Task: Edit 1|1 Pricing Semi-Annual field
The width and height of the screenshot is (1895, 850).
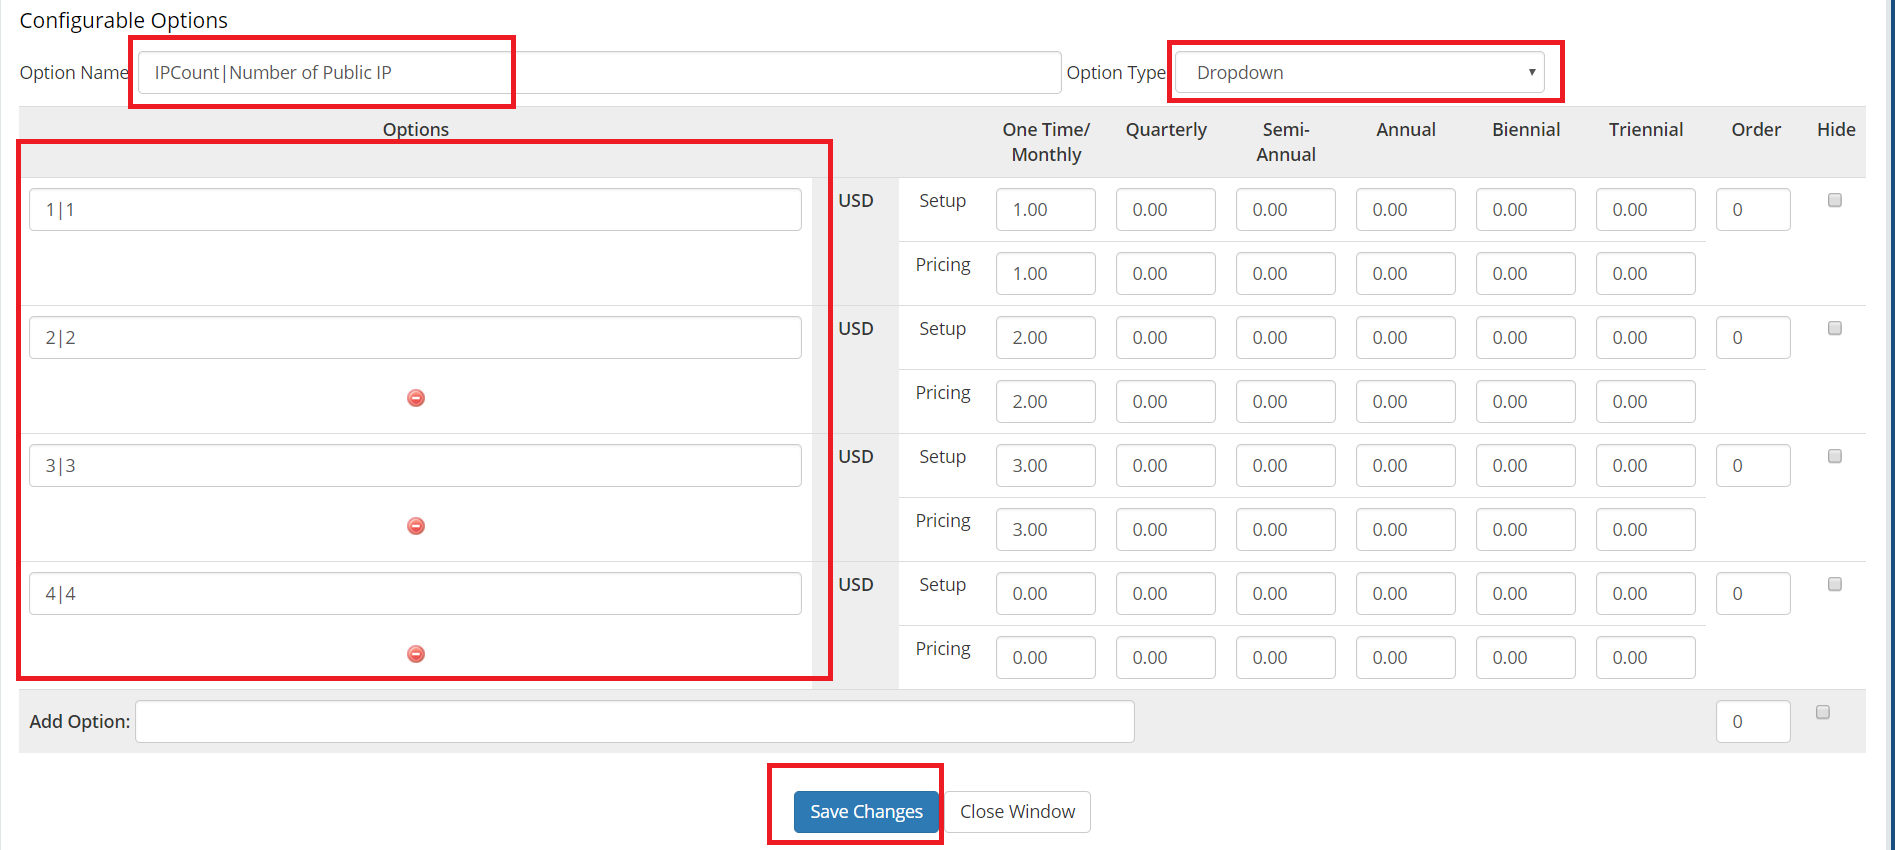Action: pos(1286,274)
